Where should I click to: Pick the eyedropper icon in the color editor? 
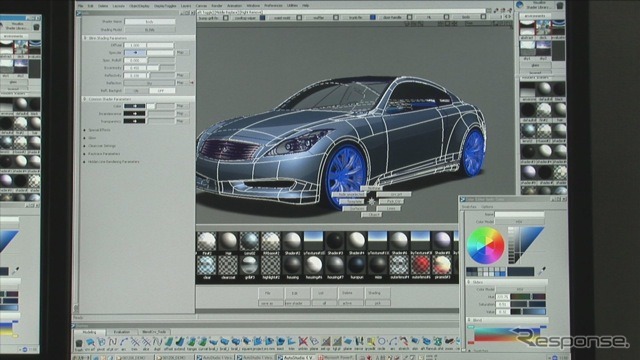tap(542, 271)
